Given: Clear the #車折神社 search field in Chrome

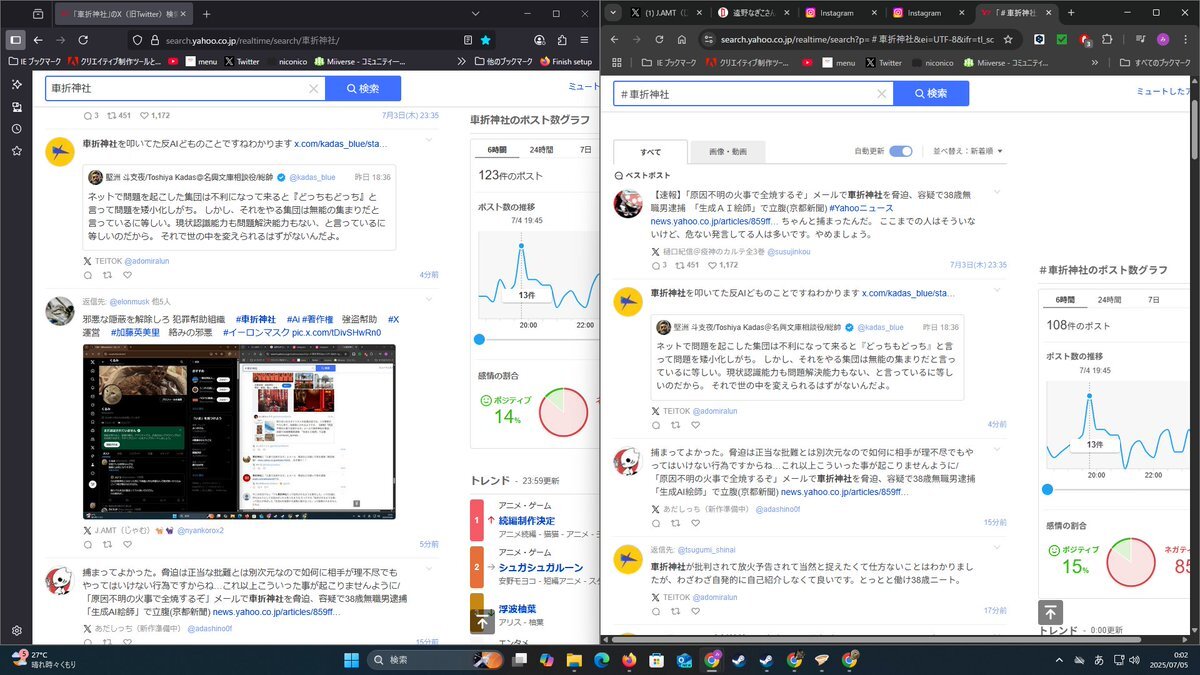Looking at the screenshot, I should click(x=881, y=94).
